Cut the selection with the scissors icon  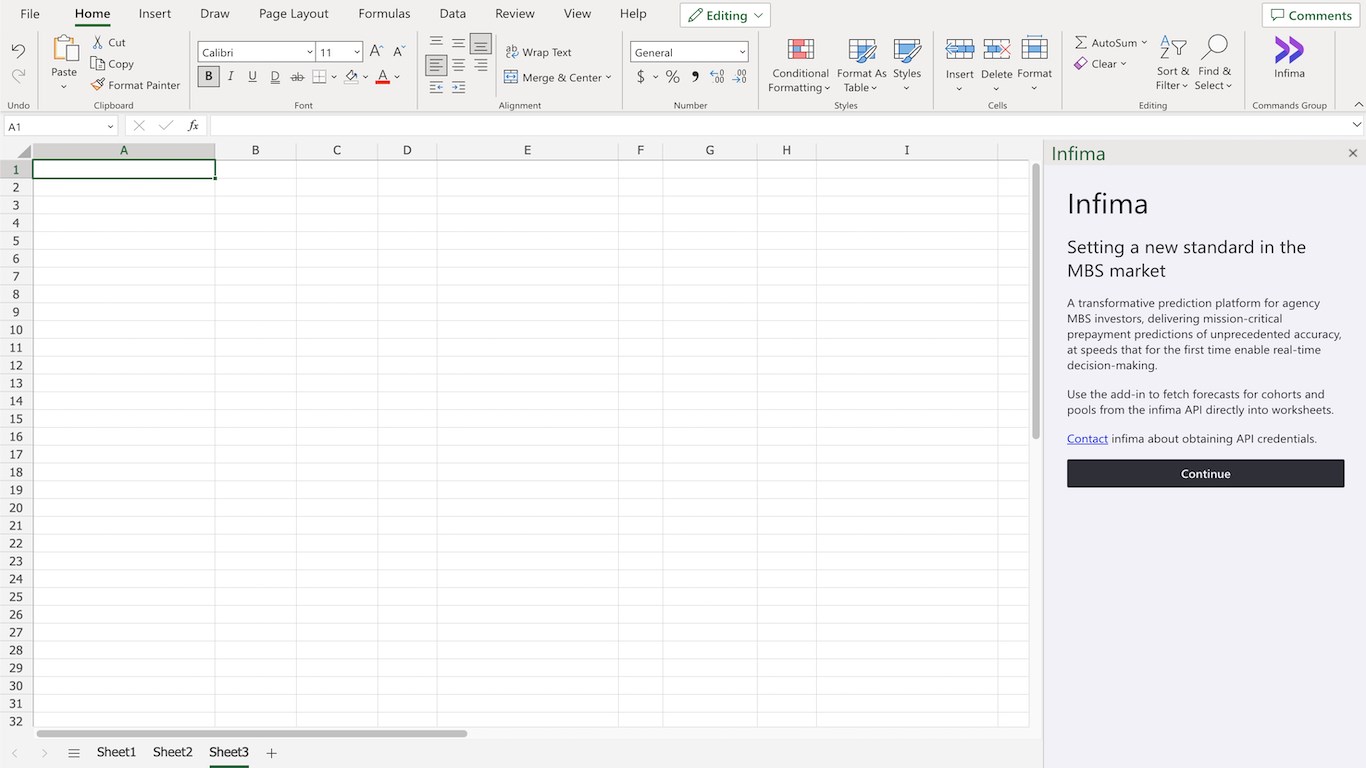[x=98, y=42]
